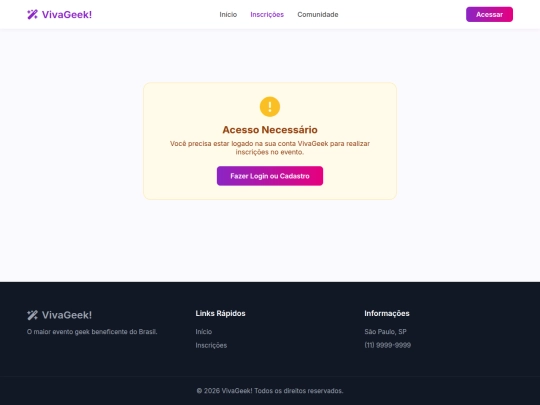
Task: Click the 'Você precisa estar logado' message text
Action: pos(270,148)
